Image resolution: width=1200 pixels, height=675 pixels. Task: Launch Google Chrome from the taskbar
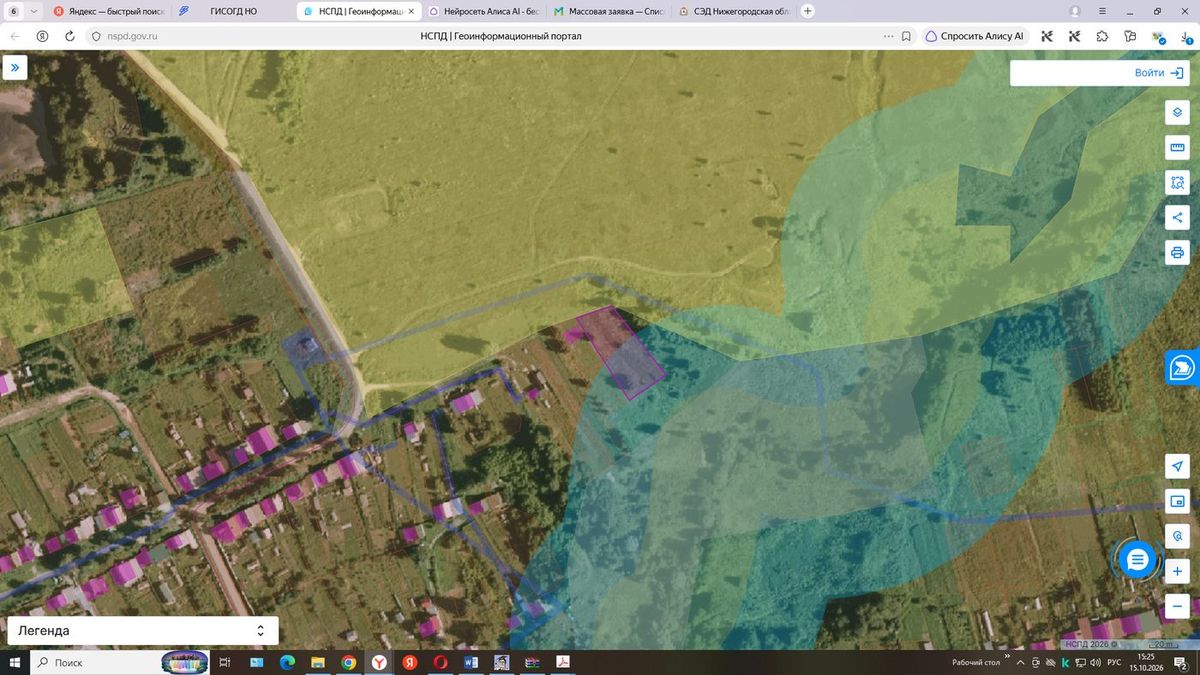(x=348, y=662)
